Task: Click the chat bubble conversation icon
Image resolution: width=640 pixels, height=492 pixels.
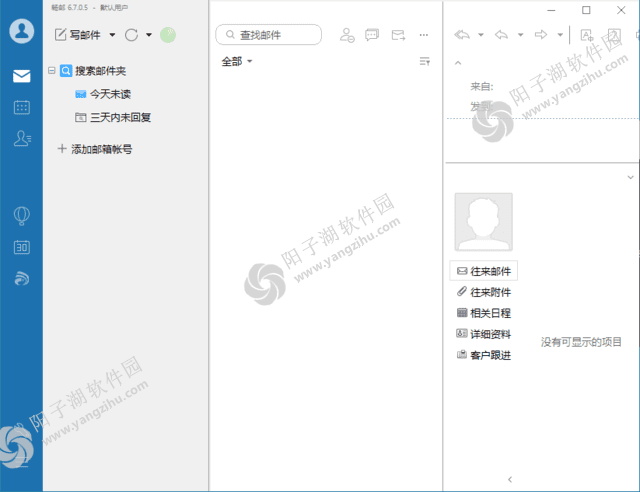Action: [372, 35]
